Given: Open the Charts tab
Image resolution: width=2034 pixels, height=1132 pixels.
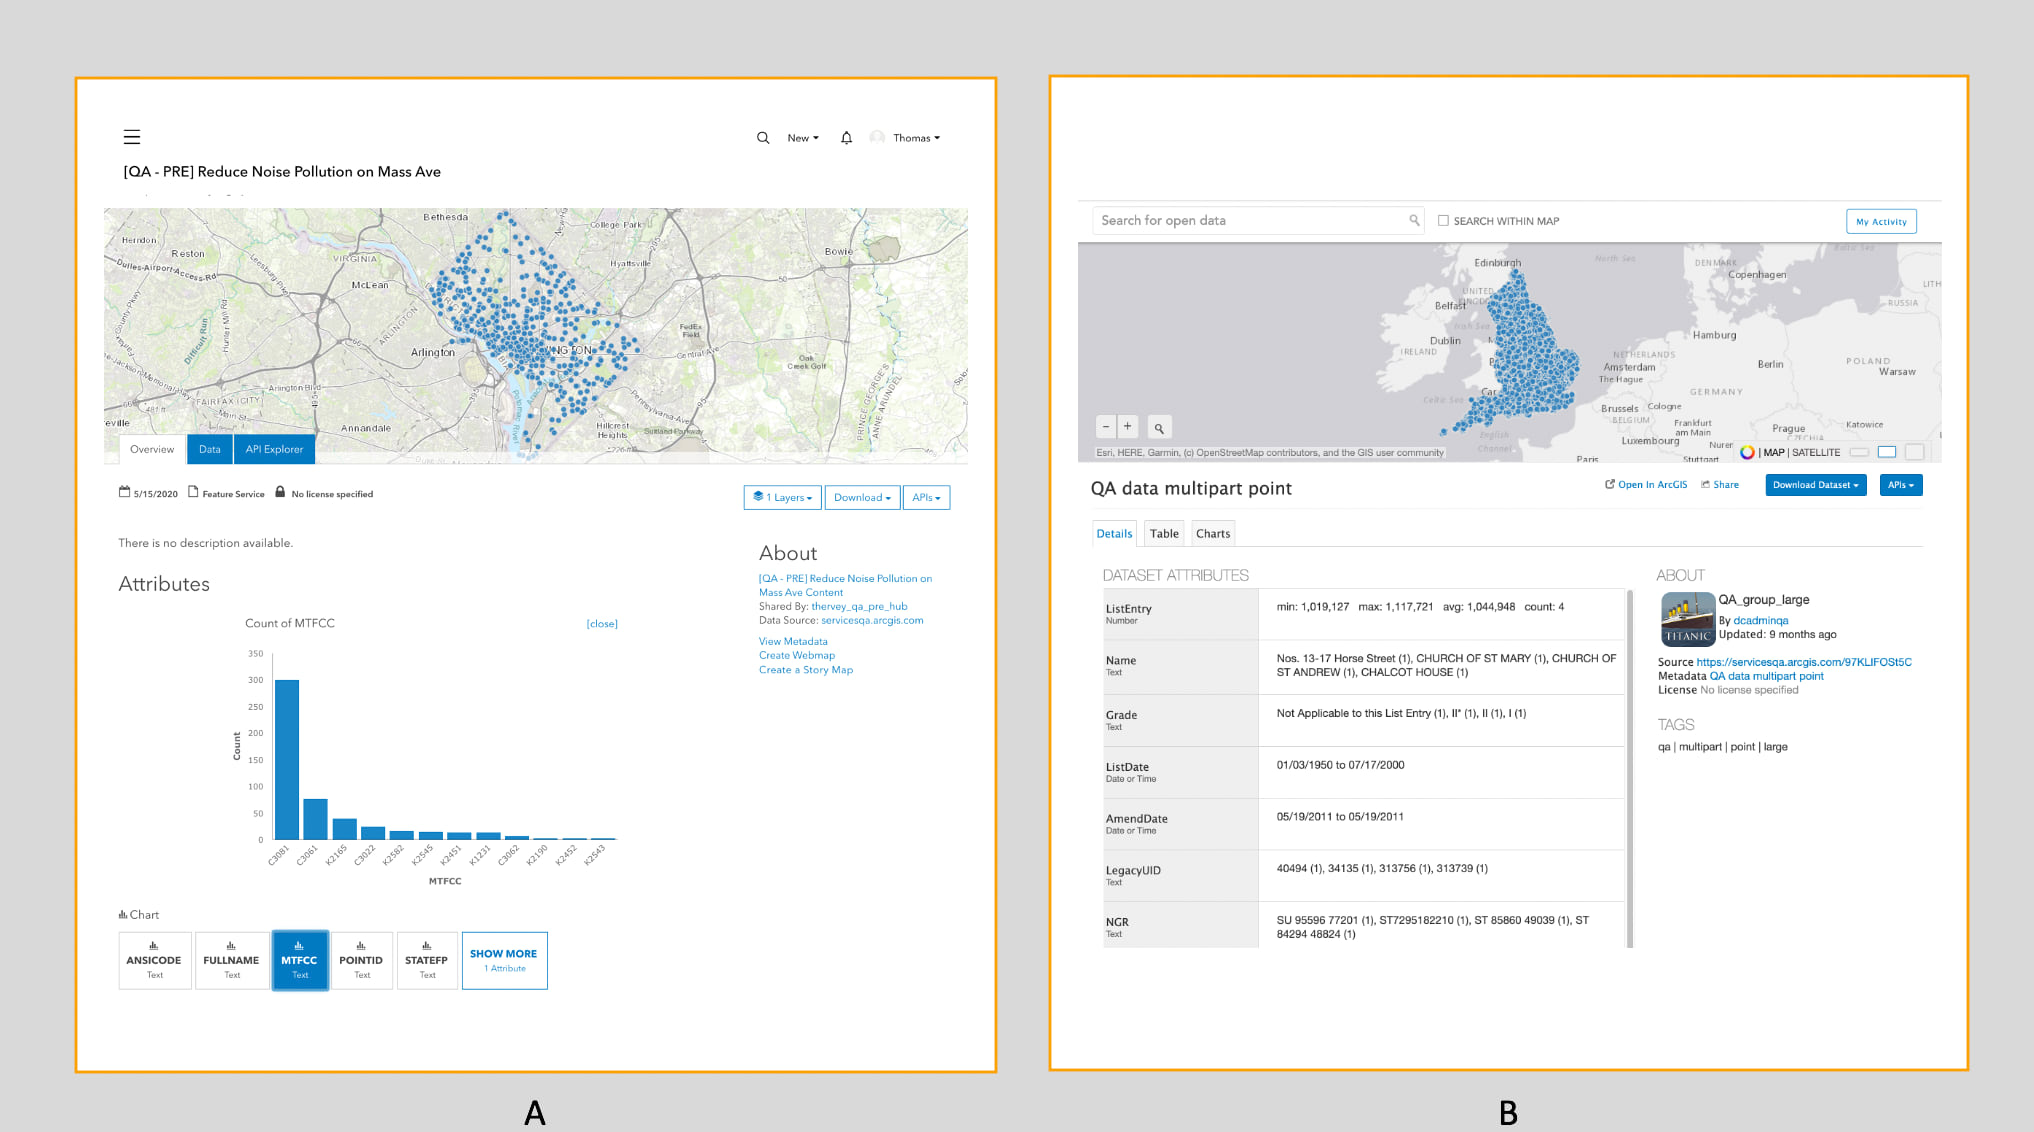Looking at the screenshot, I should point(1213,534).
